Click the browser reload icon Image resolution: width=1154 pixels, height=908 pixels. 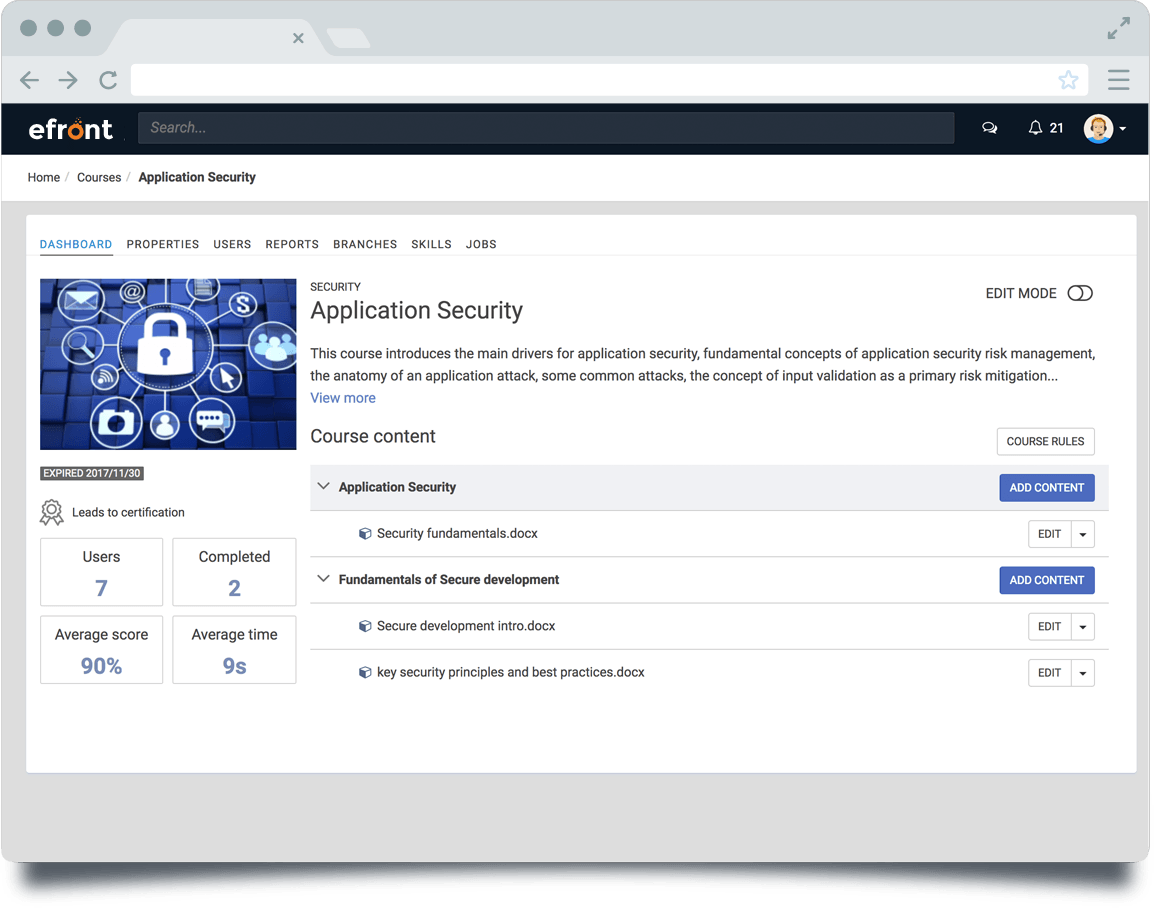[108, 80]
